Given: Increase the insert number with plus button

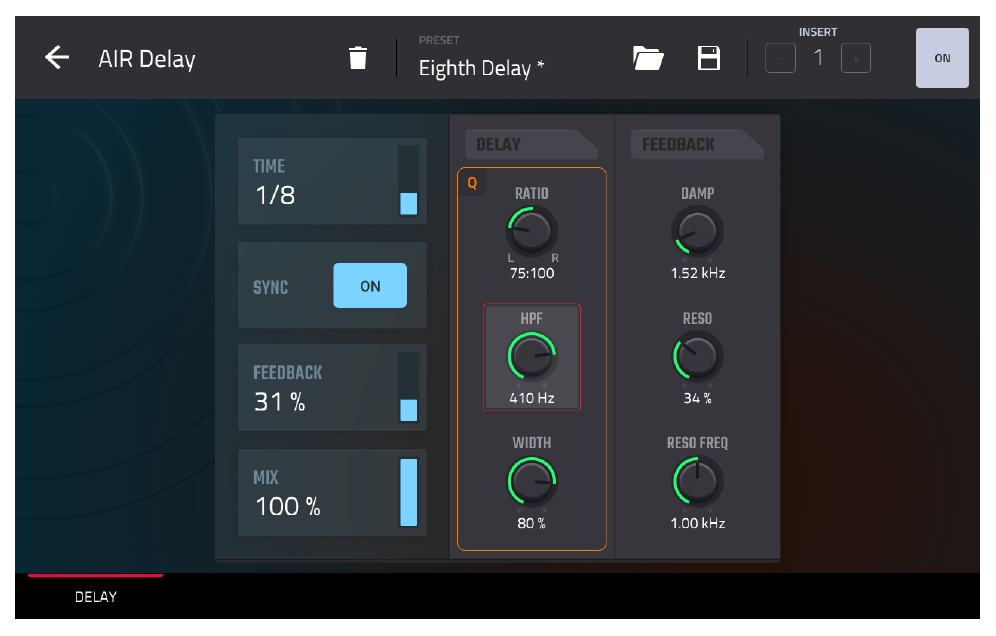Looking at the screenshot, I should coord(856,58).
